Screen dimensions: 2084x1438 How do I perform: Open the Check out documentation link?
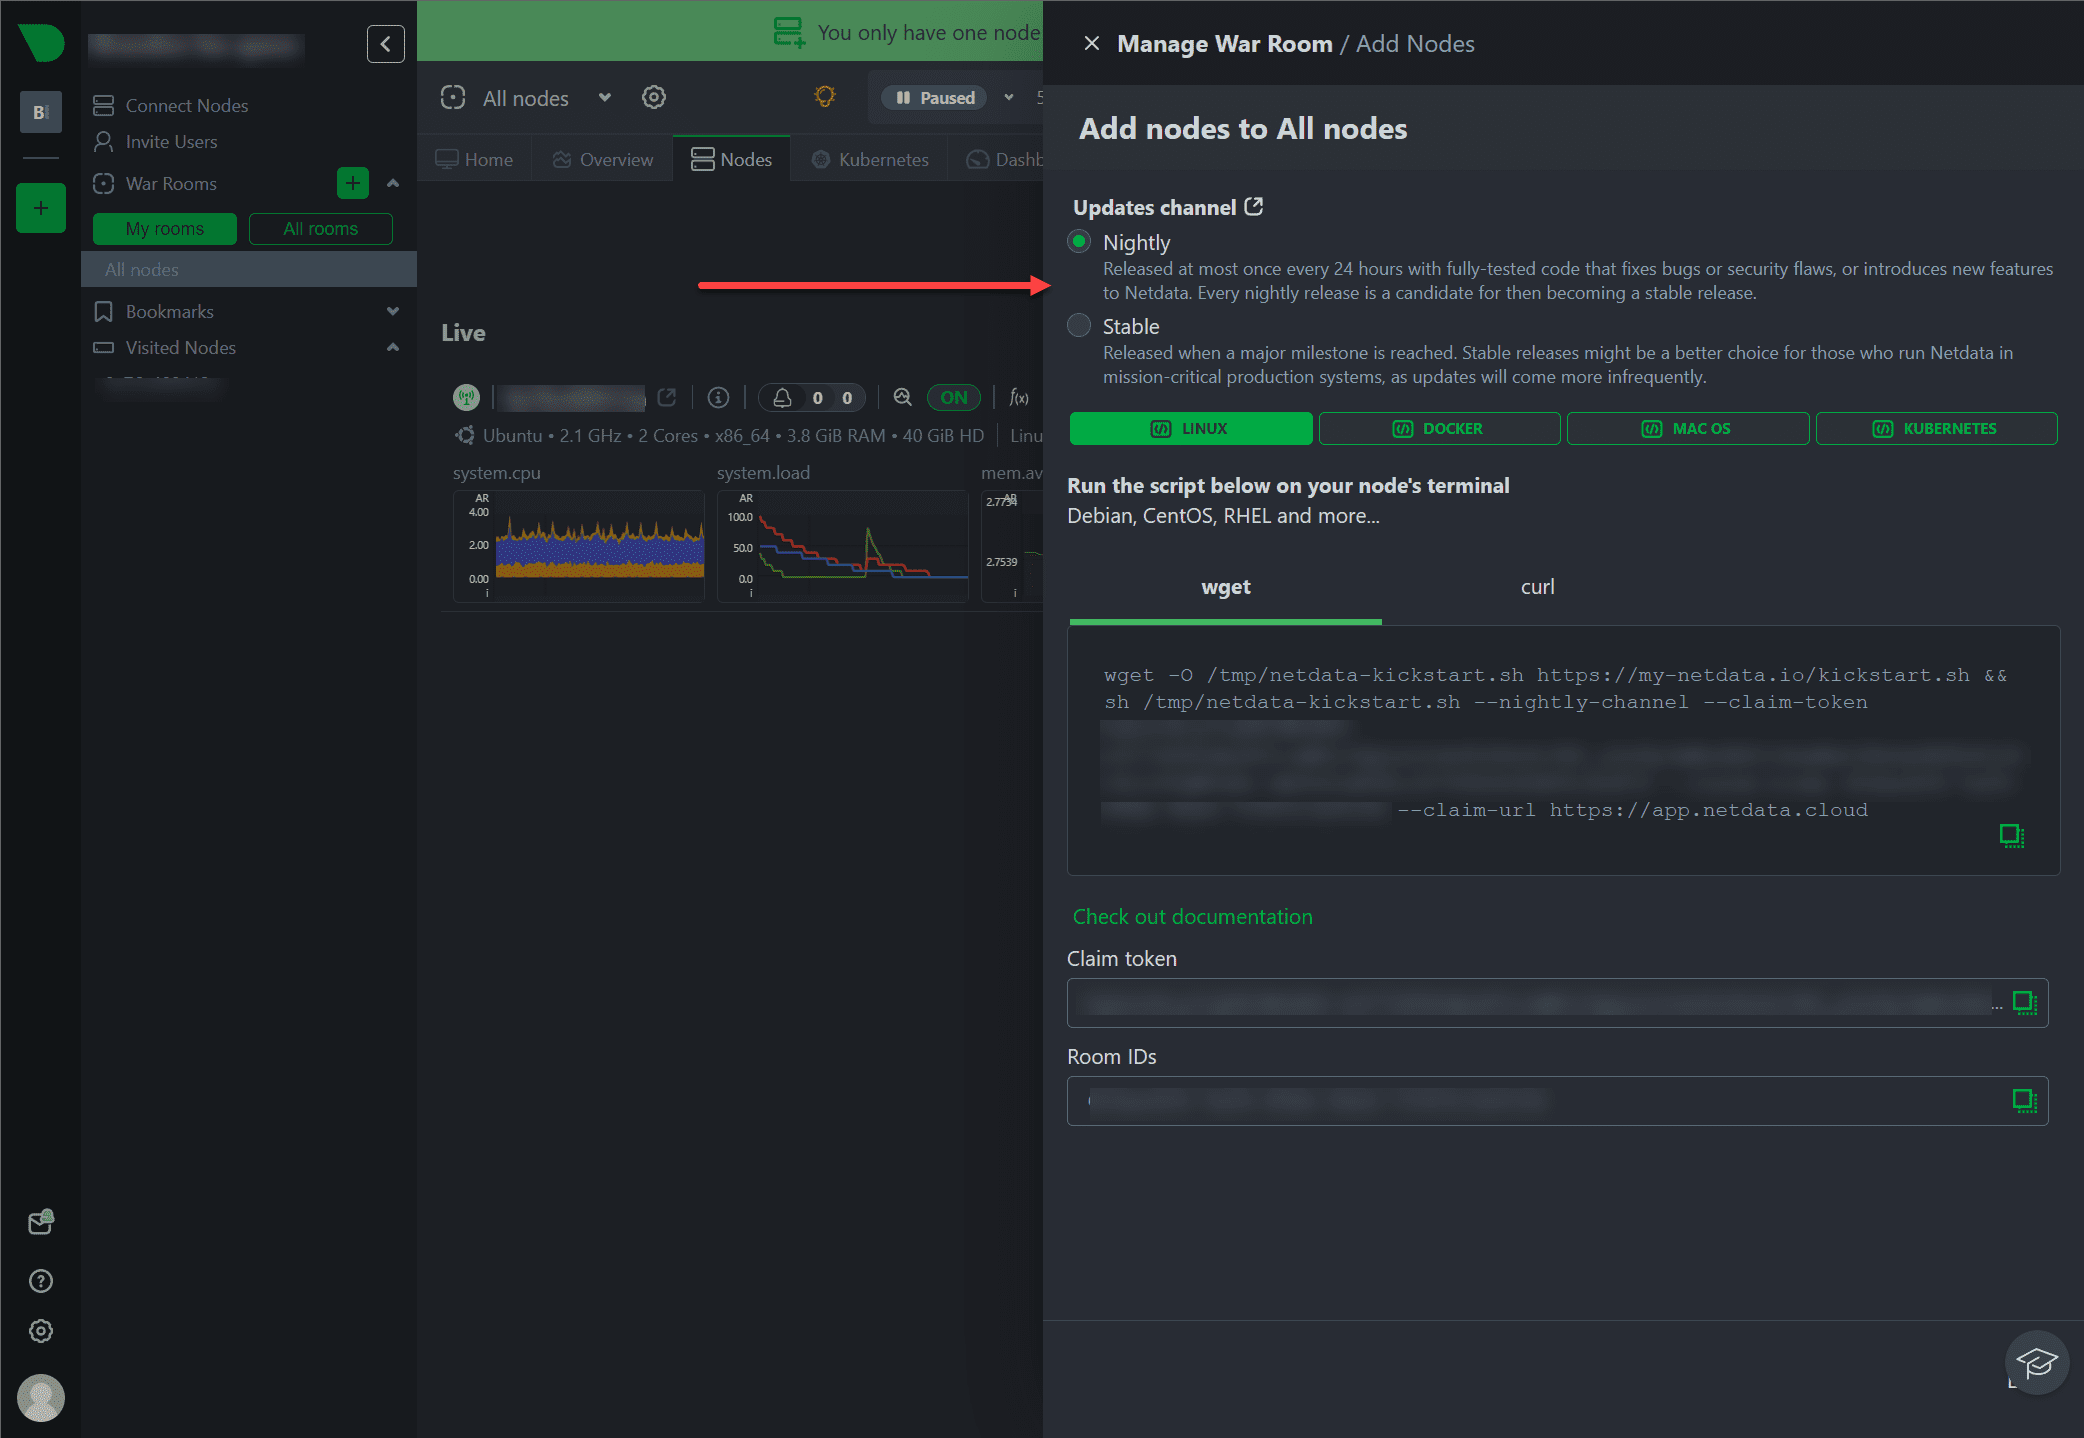coord(1192,916)
